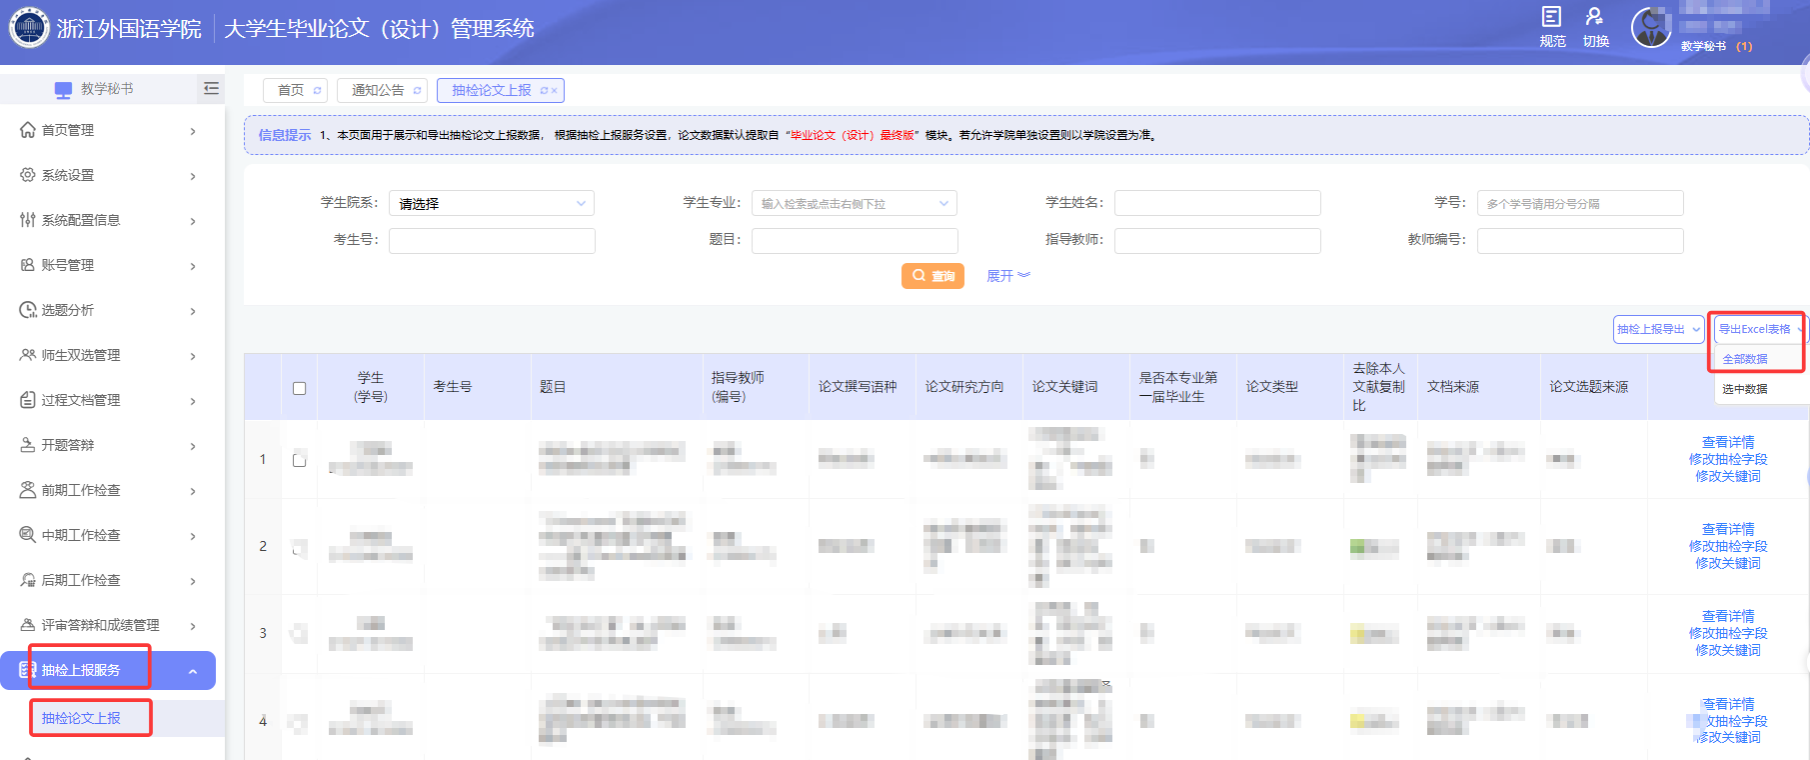1810x760 pixels.
Task: Tick the select-all checkbox in table header
Action: (x=299, y=388)
